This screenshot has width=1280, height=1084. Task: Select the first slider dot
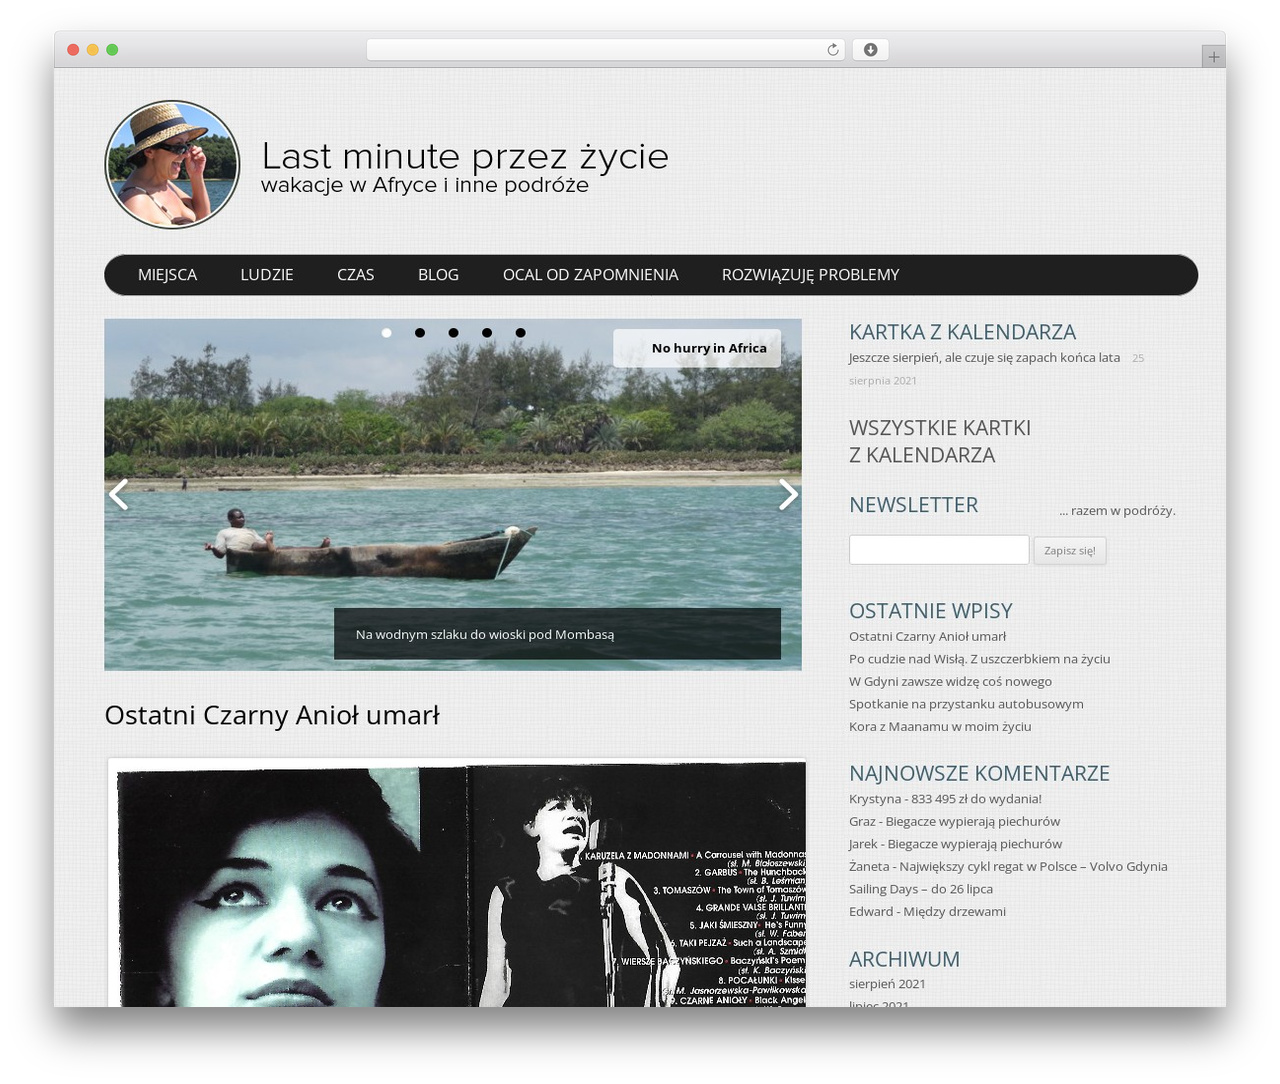point(387,333)
